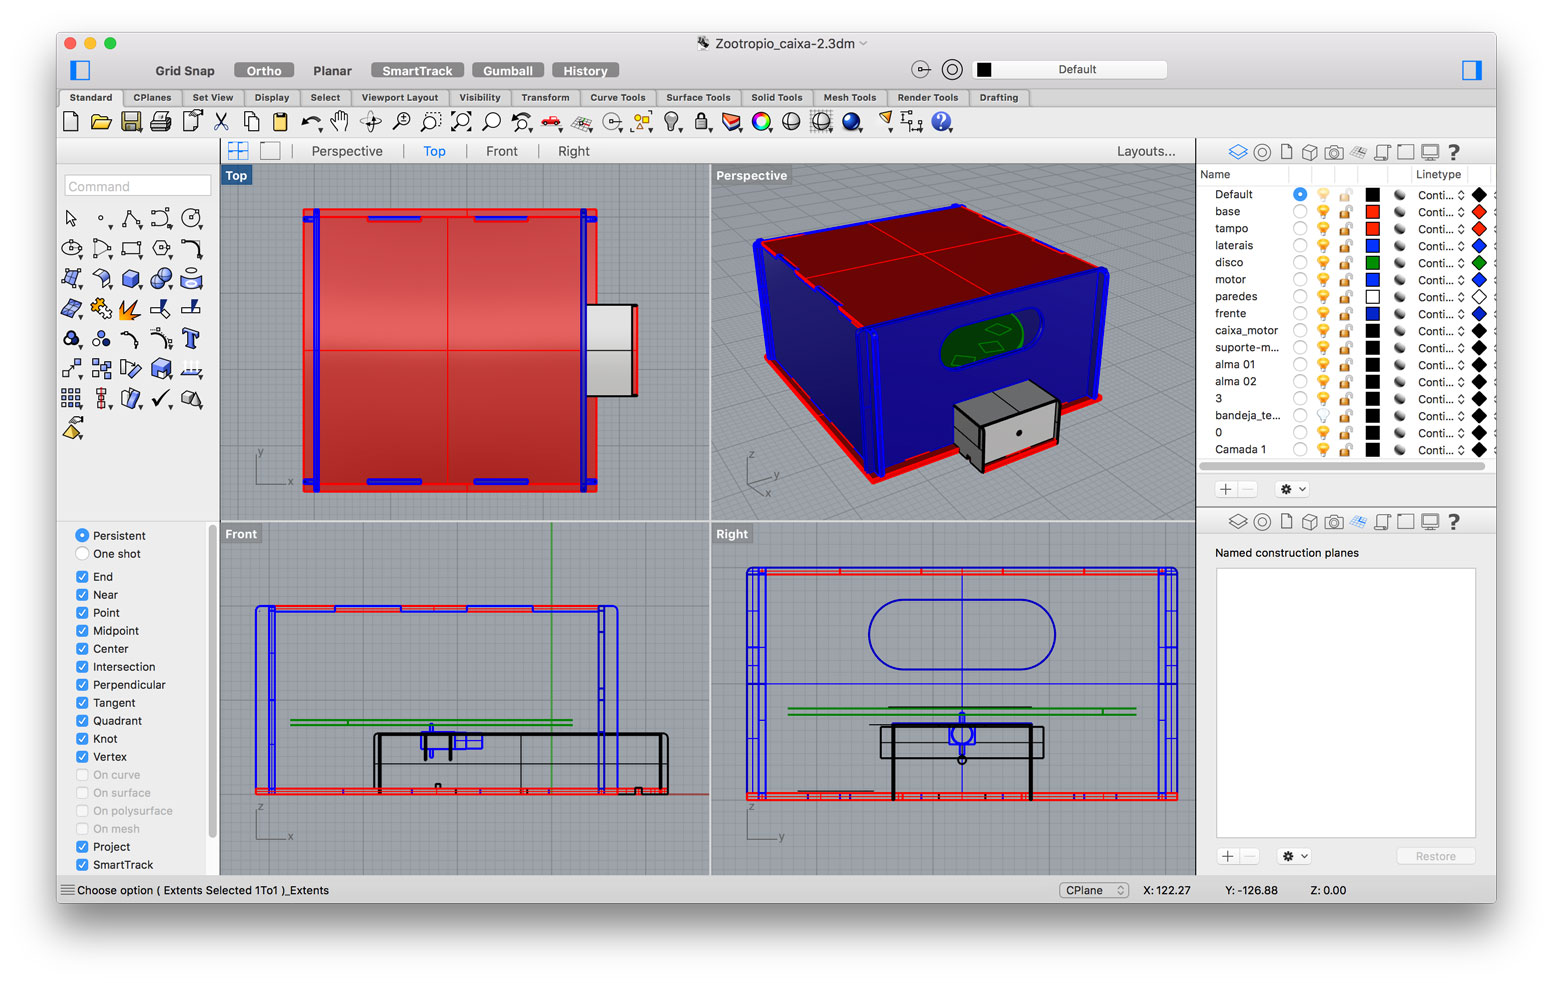Open the layers panel gear options dropdown
The width and height of the screenshot is (1552, 983).
(x=1293, y=489)
